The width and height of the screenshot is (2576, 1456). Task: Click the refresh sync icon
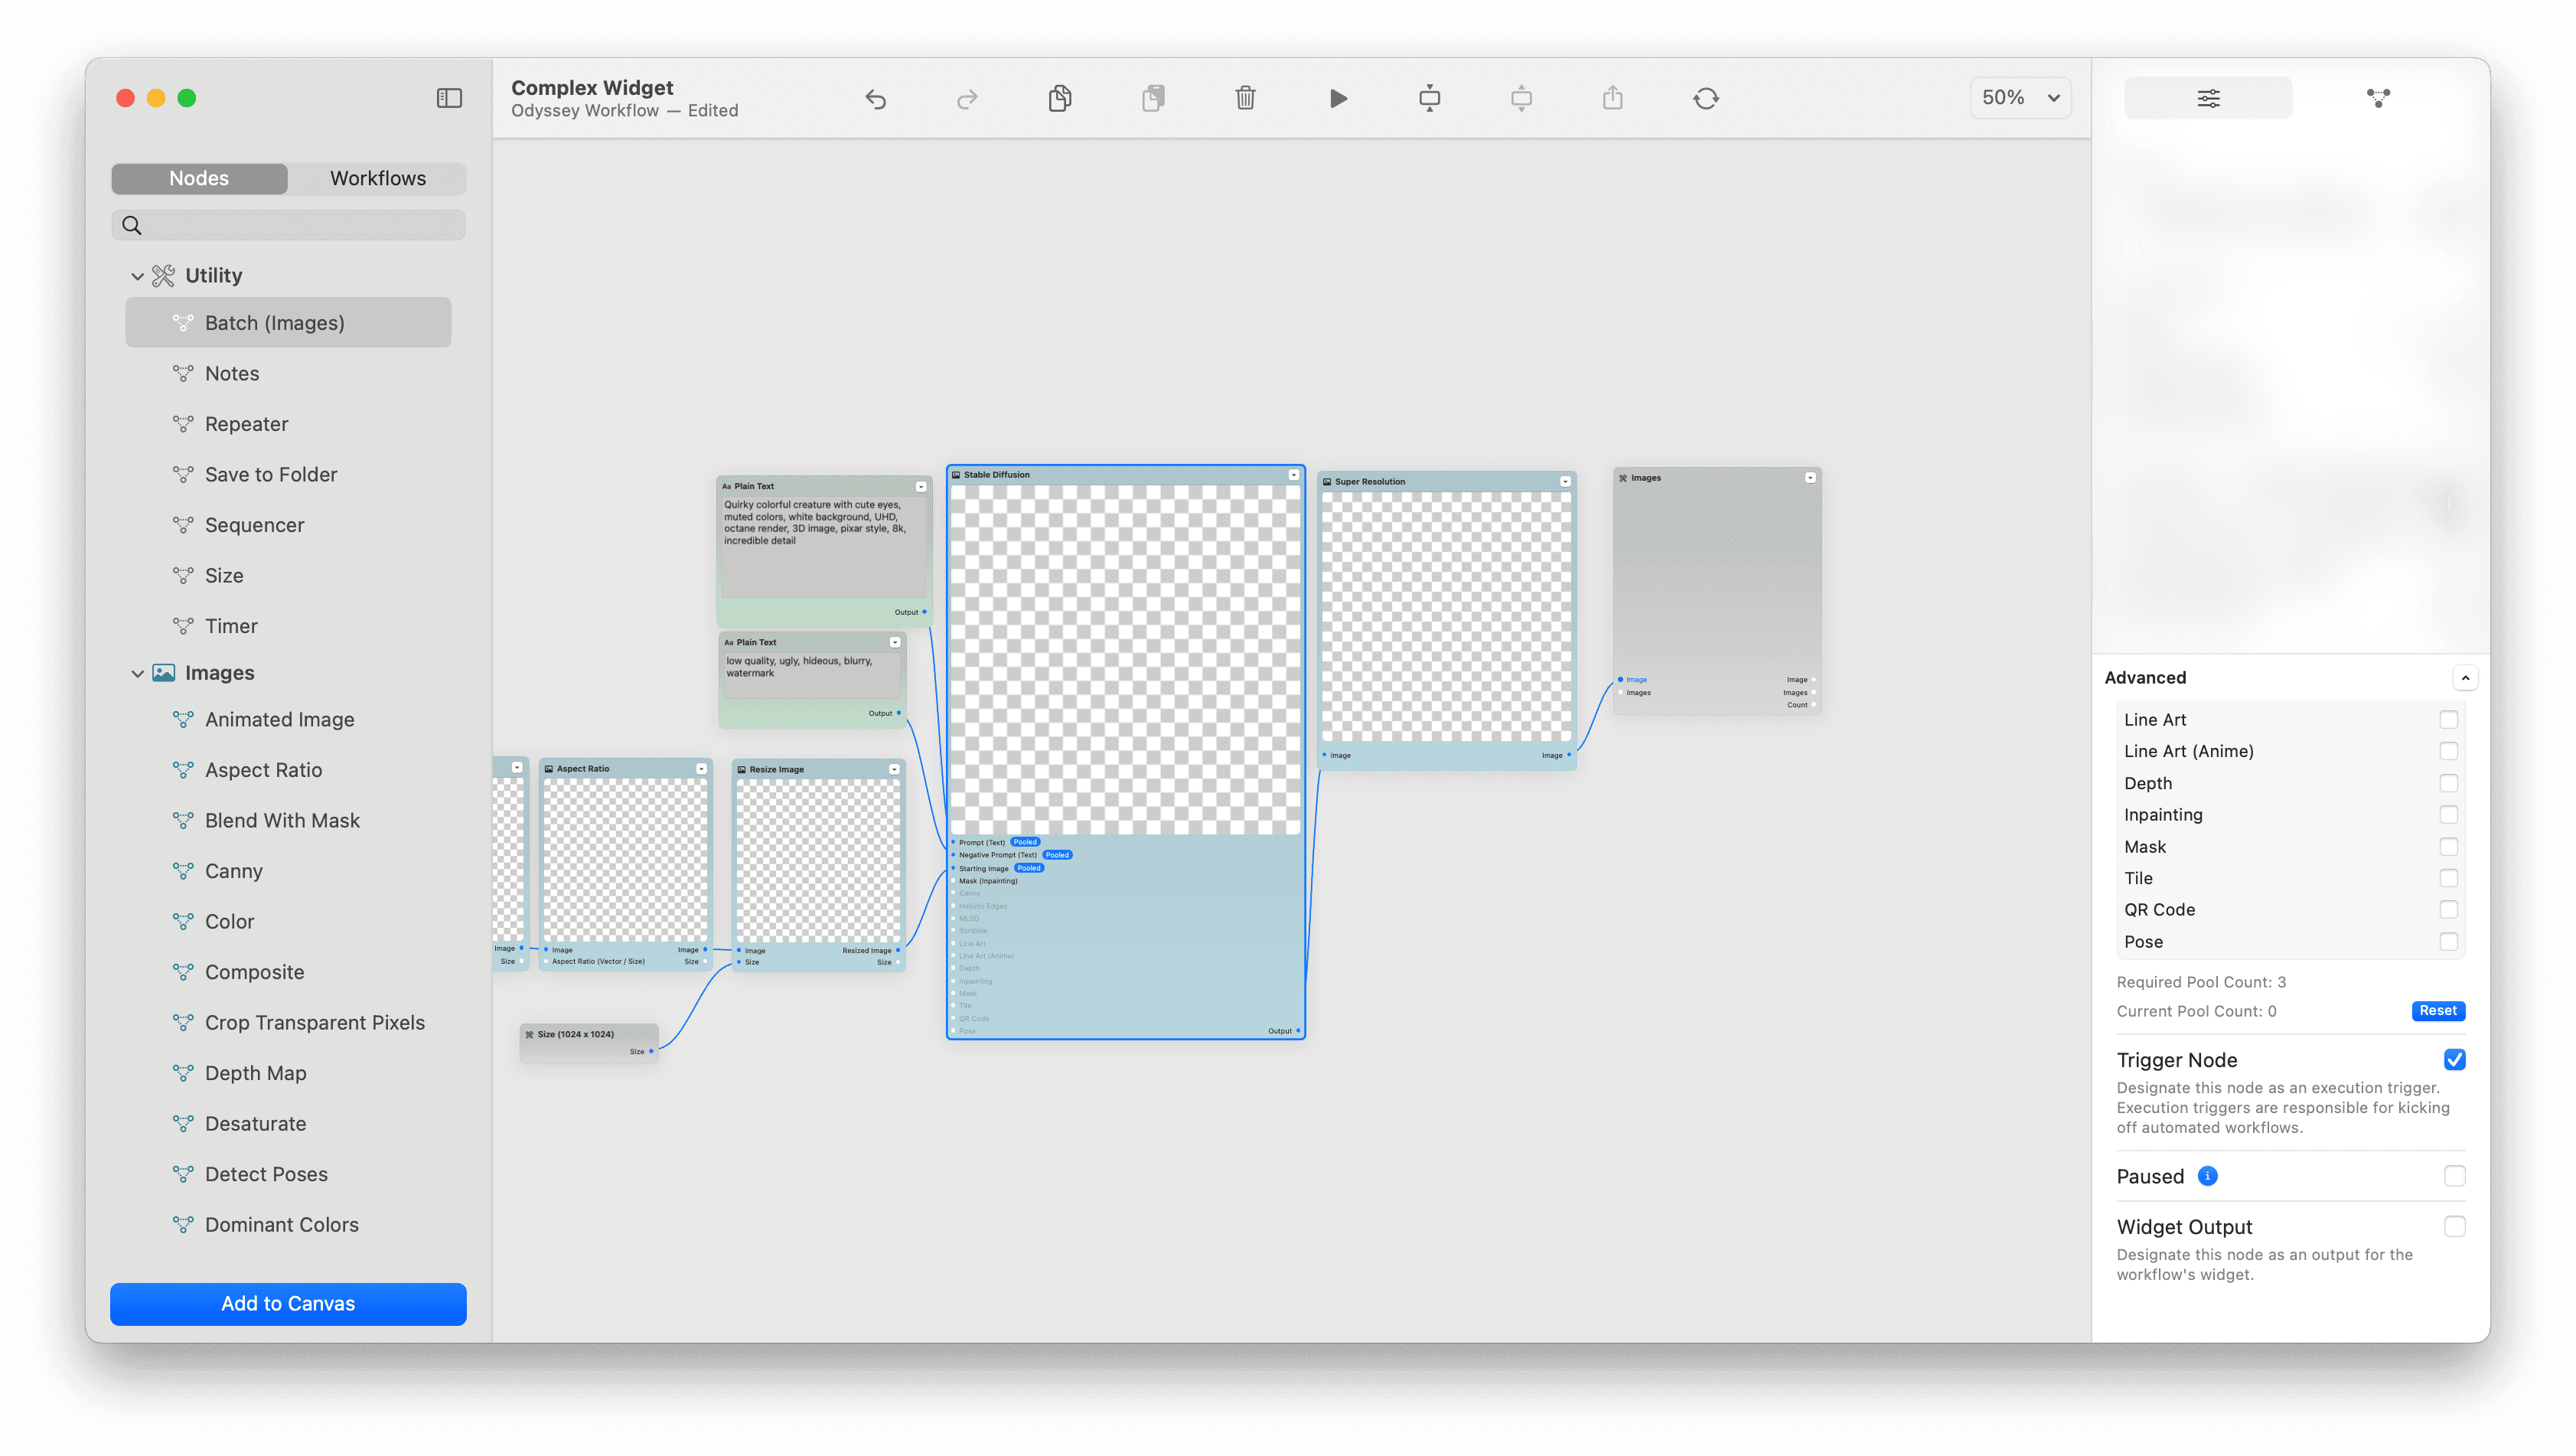pyautogui.click(x=1706, y=98)
